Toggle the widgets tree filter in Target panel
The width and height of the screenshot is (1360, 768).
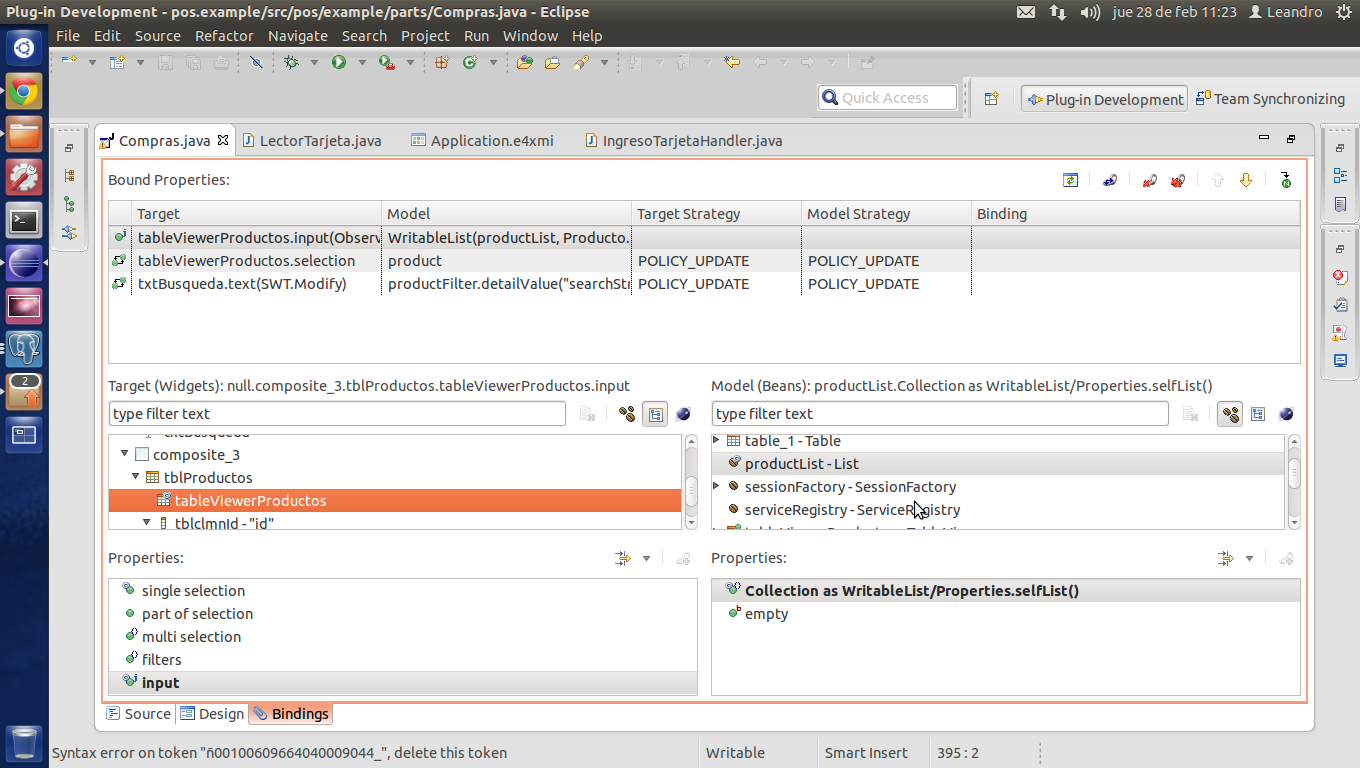click(x=655, y=414)
